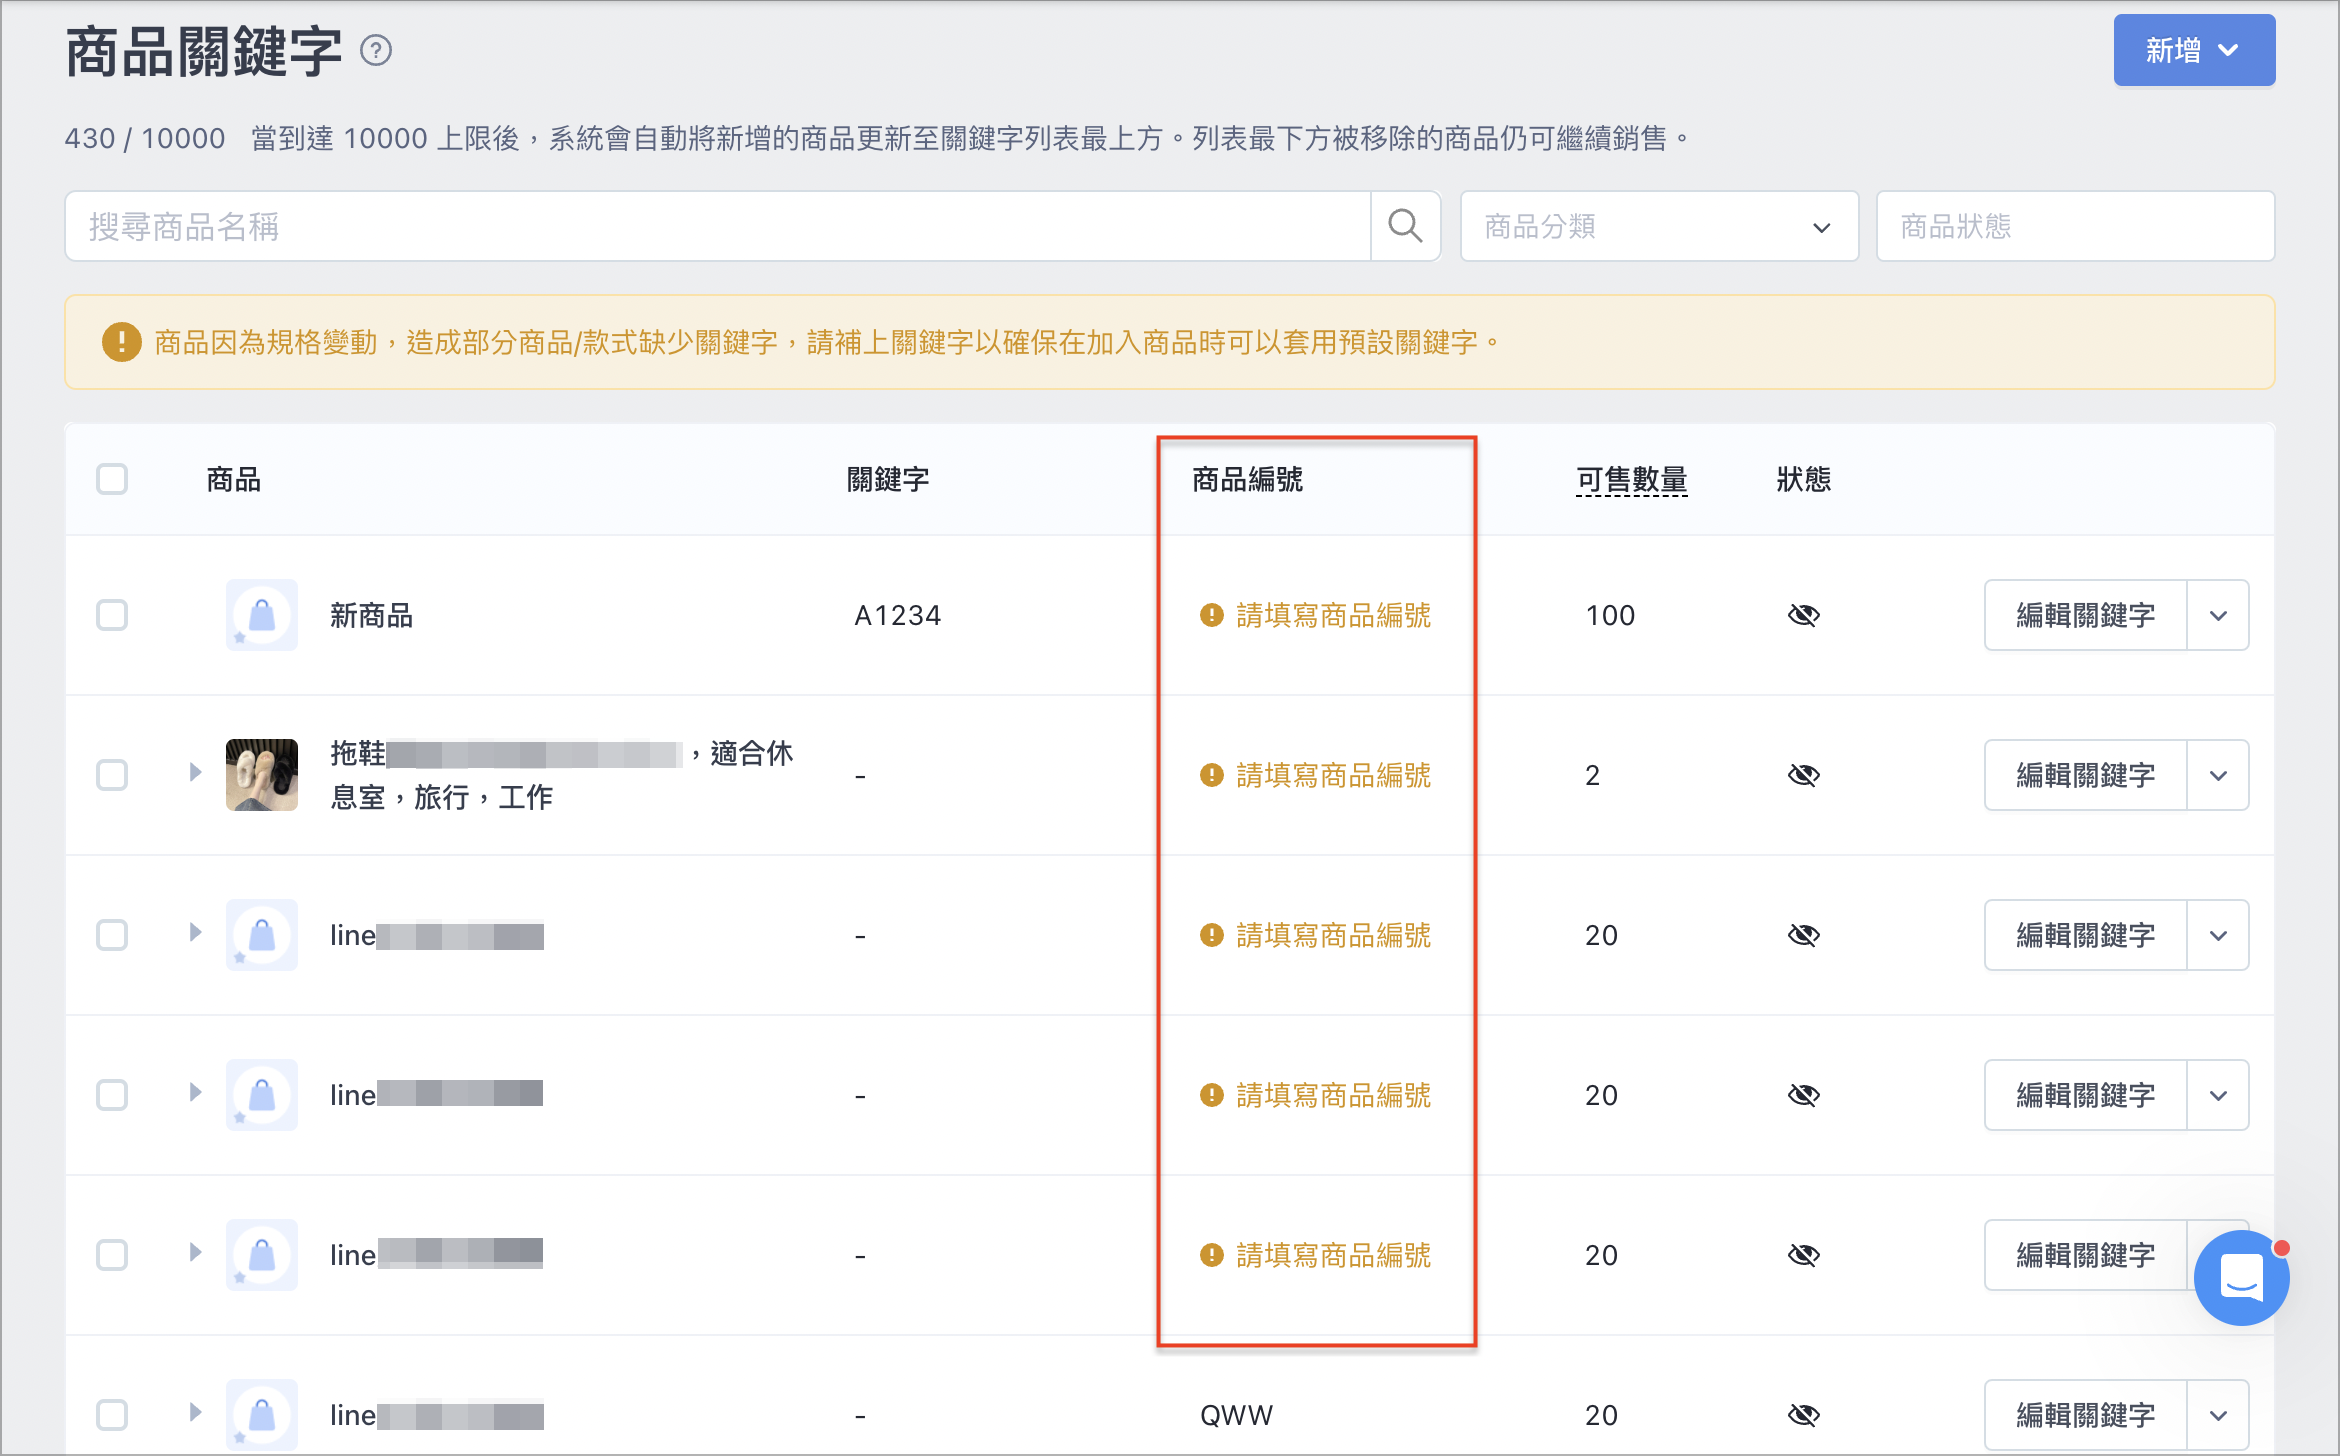
Task: Click the 搜尋商品名稱 search field
Action: (717, 226)
